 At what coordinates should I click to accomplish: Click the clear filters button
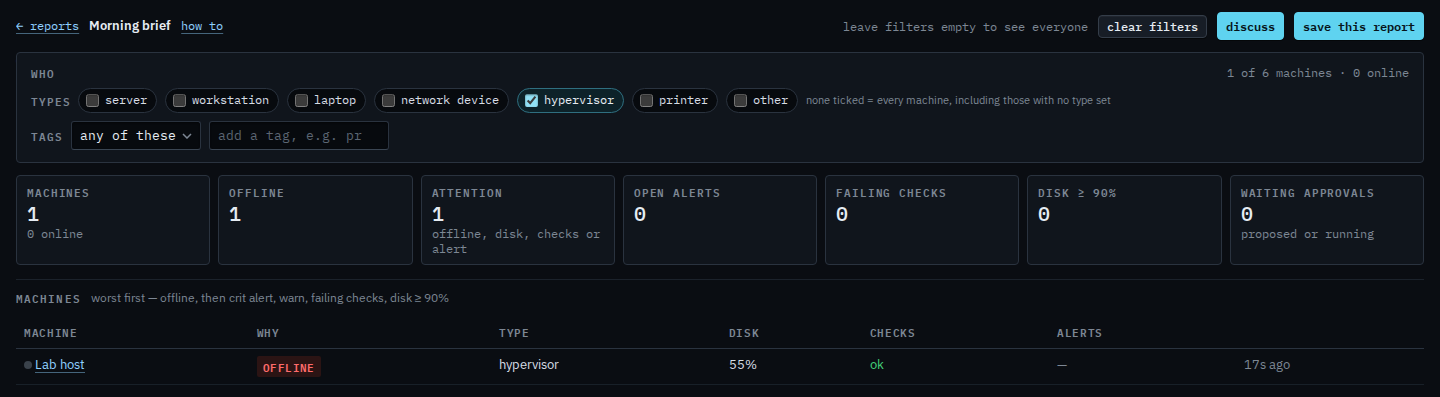[1152, 27]
